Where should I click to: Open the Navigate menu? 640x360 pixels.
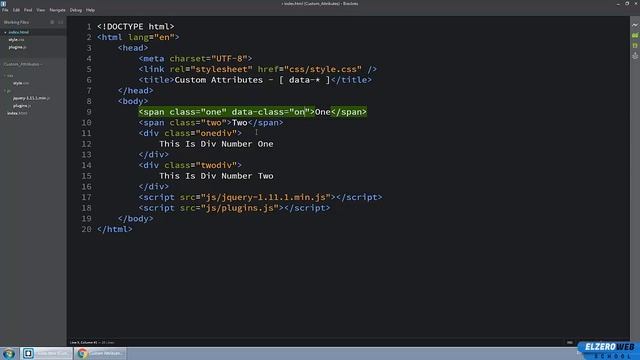[58, 10]
